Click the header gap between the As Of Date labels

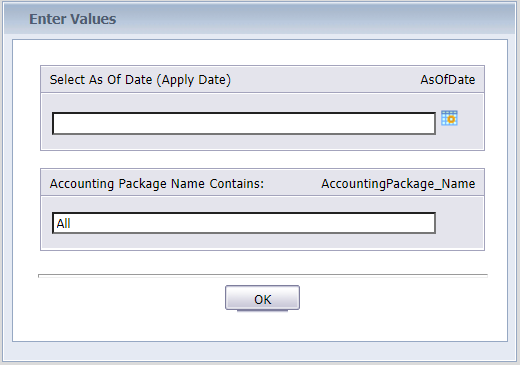click(325, 80)
